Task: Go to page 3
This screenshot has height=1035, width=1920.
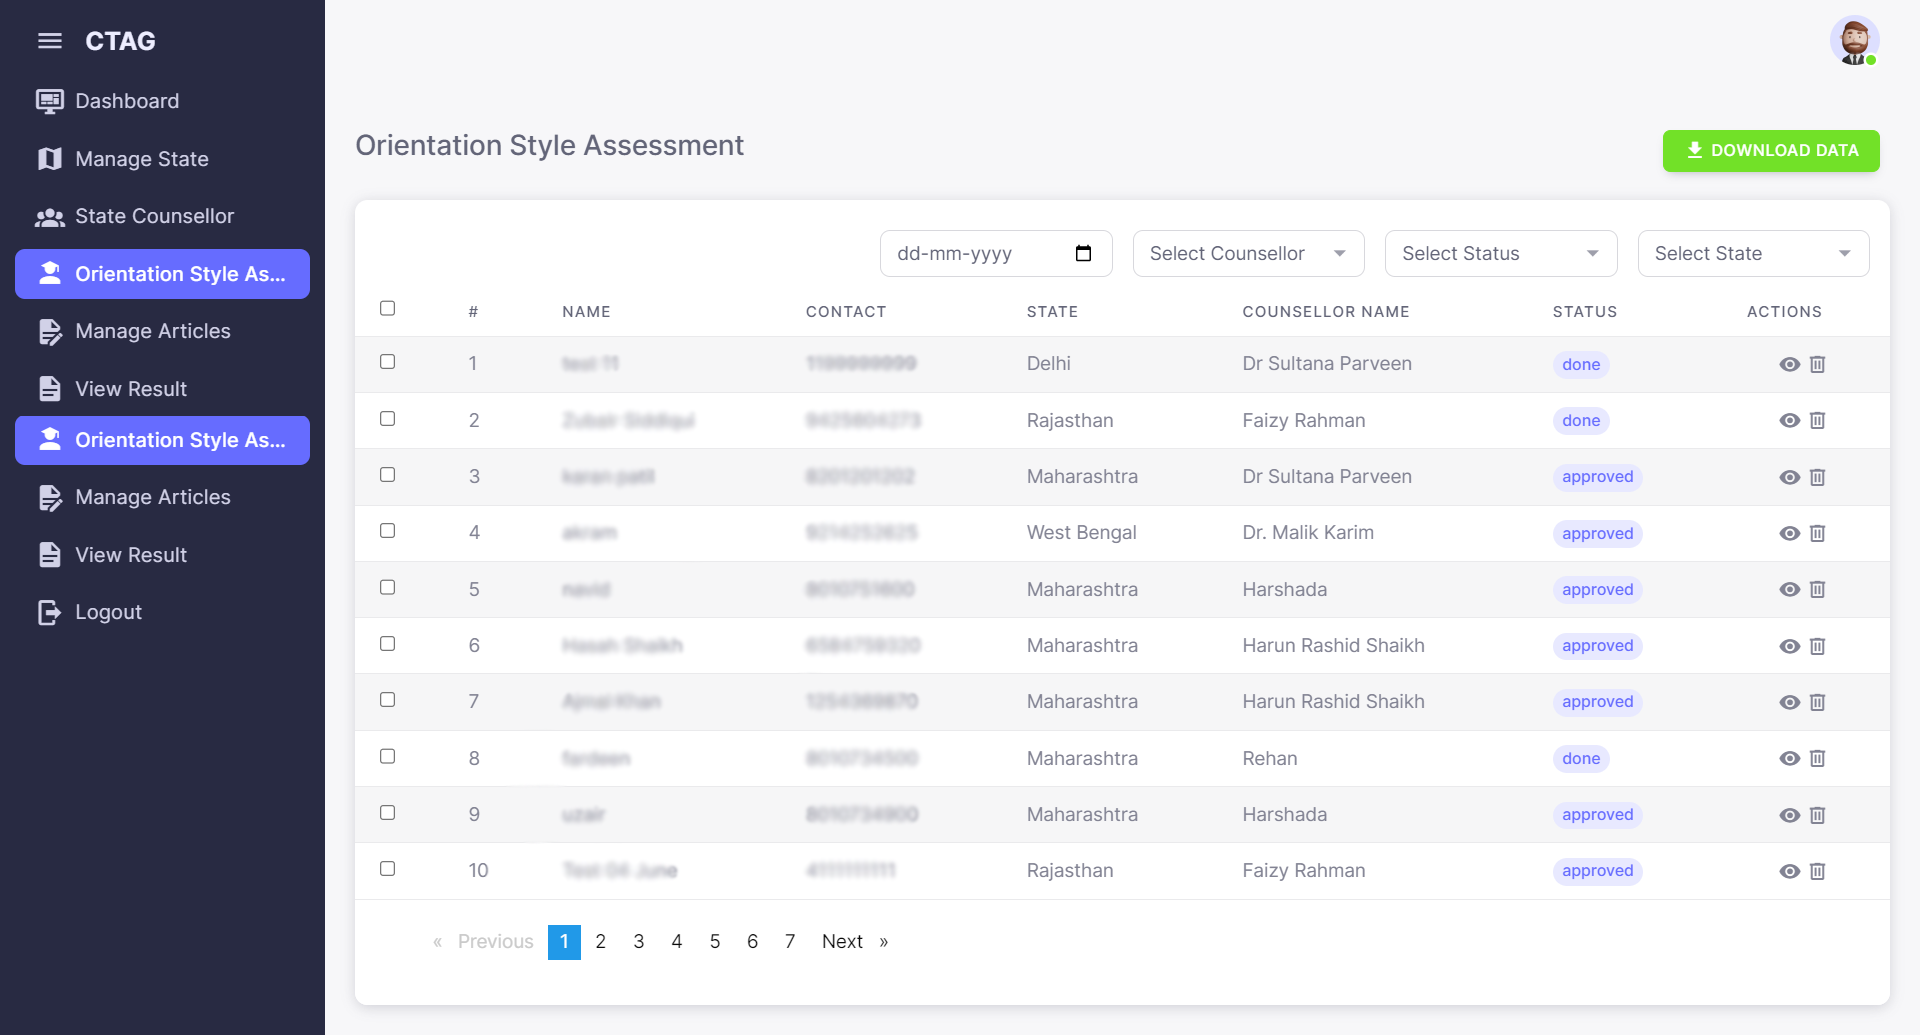Action: click(x=639, y=942)
